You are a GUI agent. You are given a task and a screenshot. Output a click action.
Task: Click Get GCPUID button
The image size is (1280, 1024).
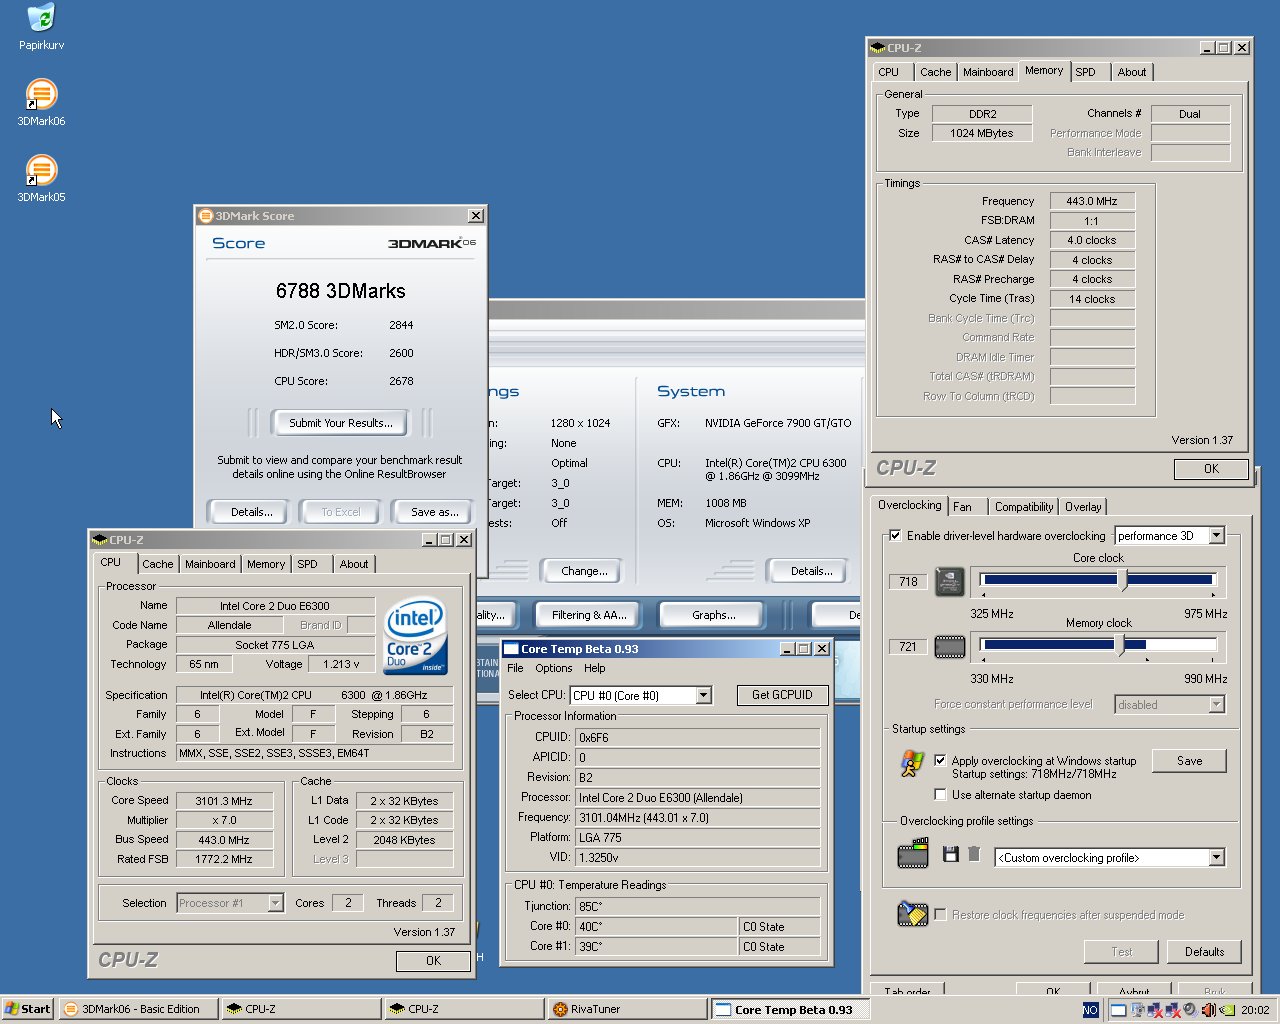782,695
